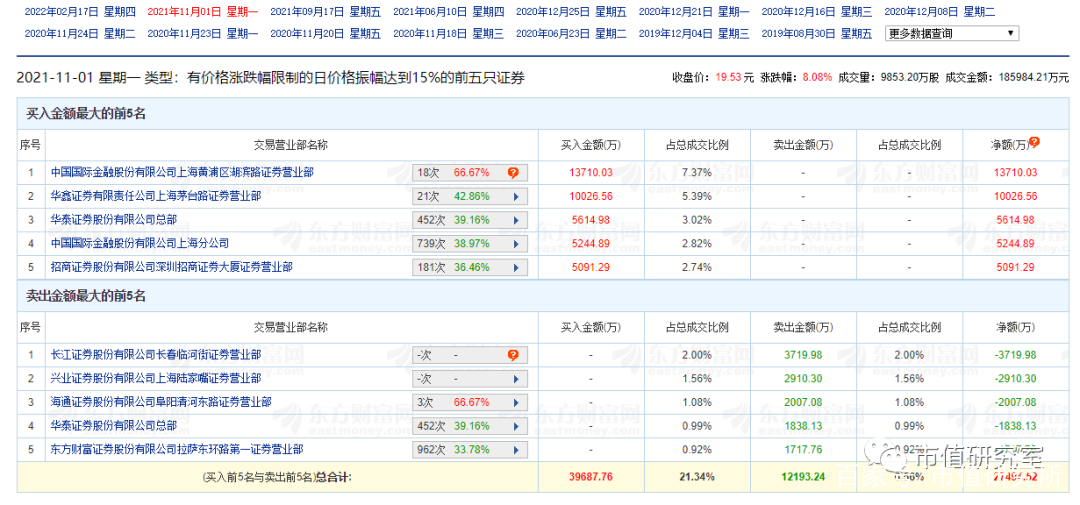
Task: Click 买入金额最大的前5名 section header
Action: tap(86, 114)
